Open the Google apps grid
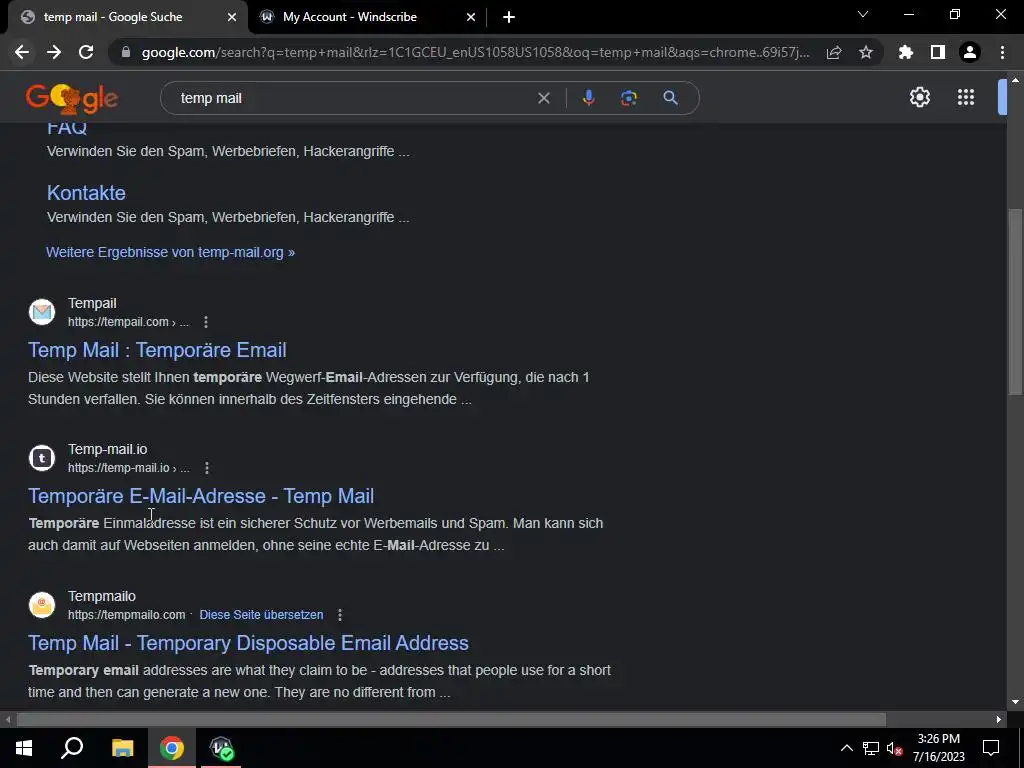Image resolution: width=1024 pixels, height=768 pixels. click(x=966, y=97)
